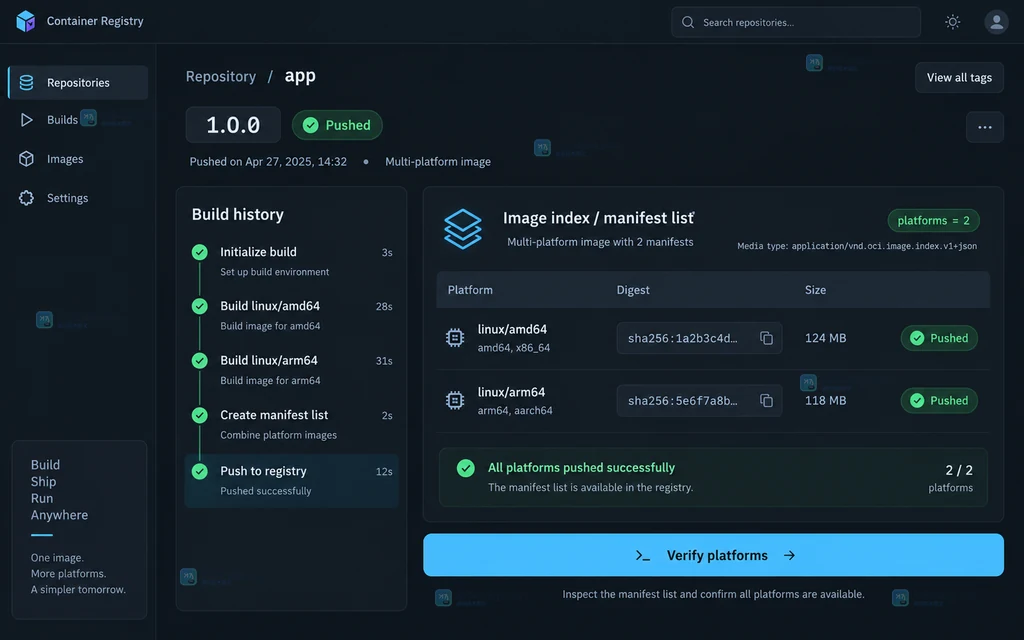Click the 118 MB size value

[x=825, y=401]
